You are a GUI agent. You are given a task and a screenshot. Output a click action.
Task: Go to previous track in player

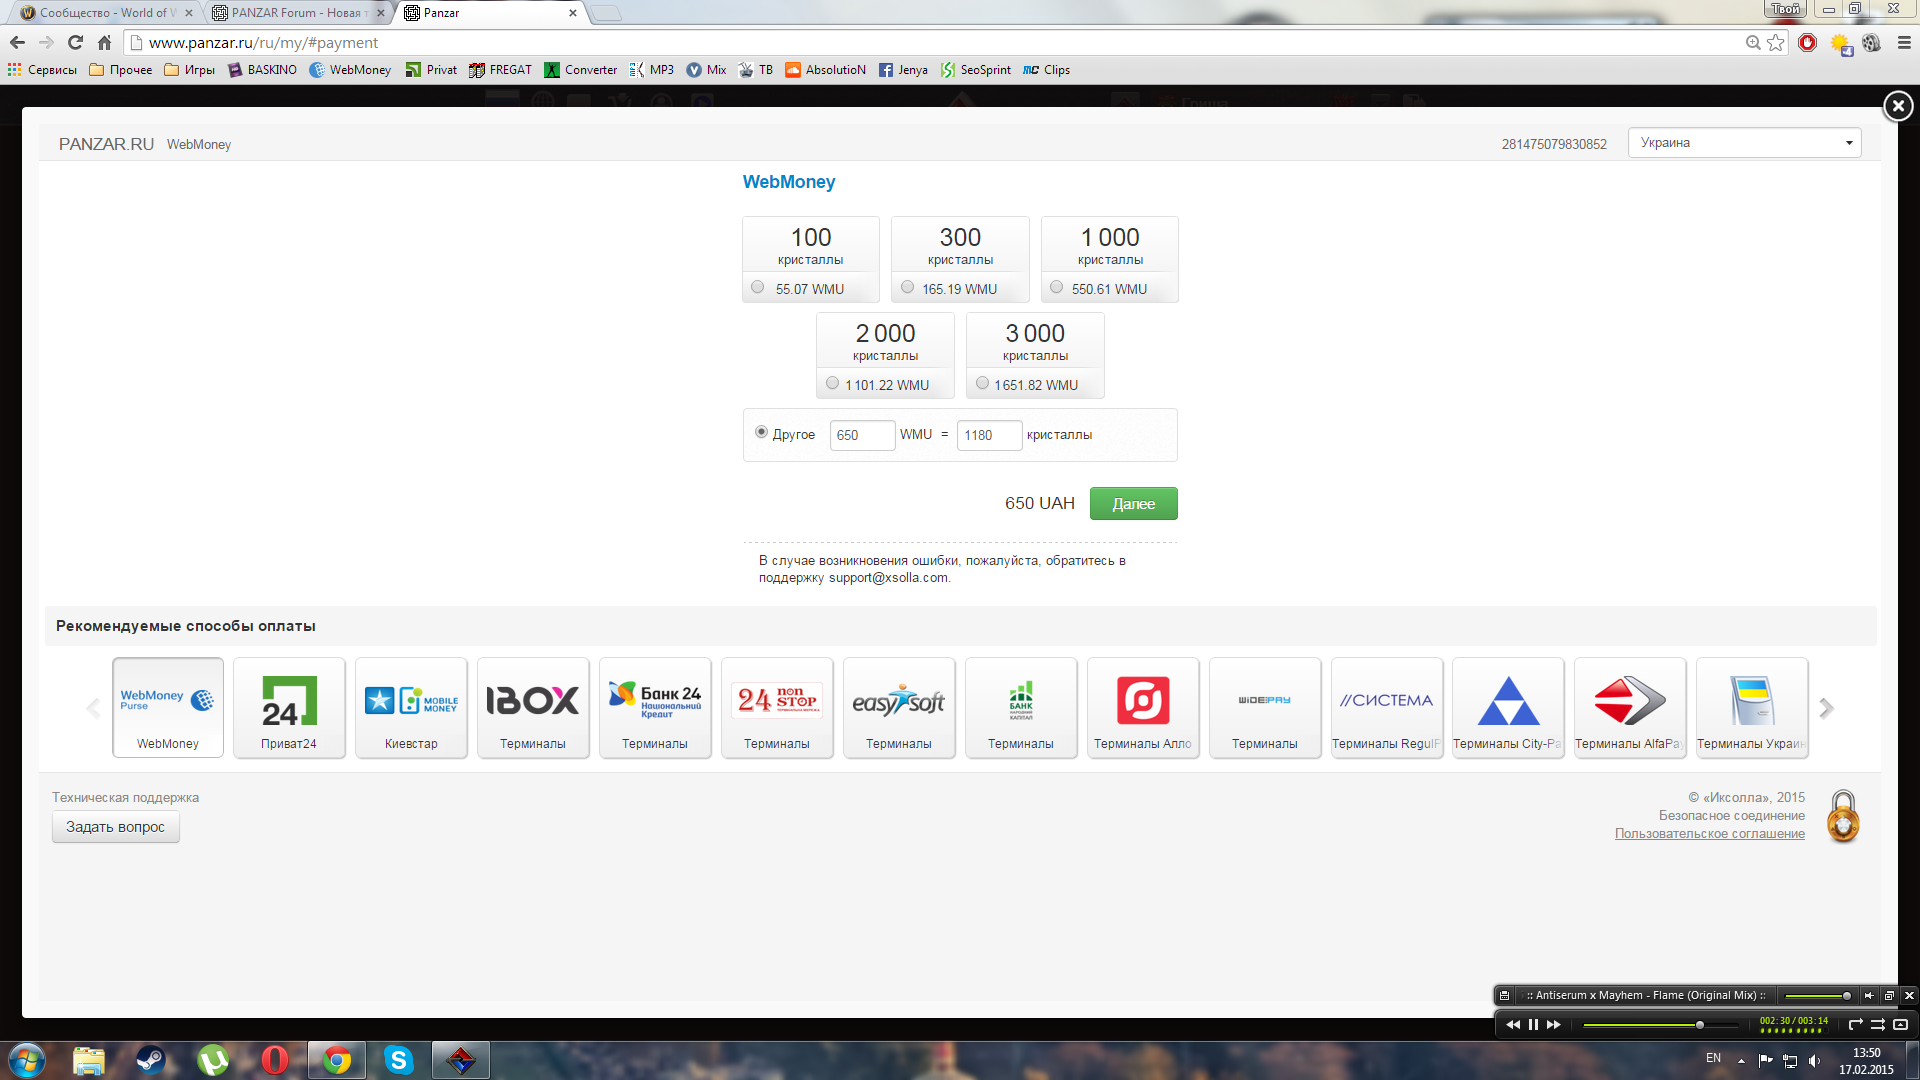(1513, 1024)
